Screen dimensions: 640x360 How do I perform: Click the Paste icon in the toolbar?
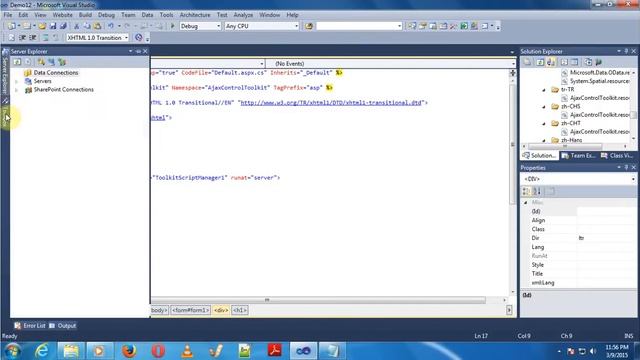98,26
